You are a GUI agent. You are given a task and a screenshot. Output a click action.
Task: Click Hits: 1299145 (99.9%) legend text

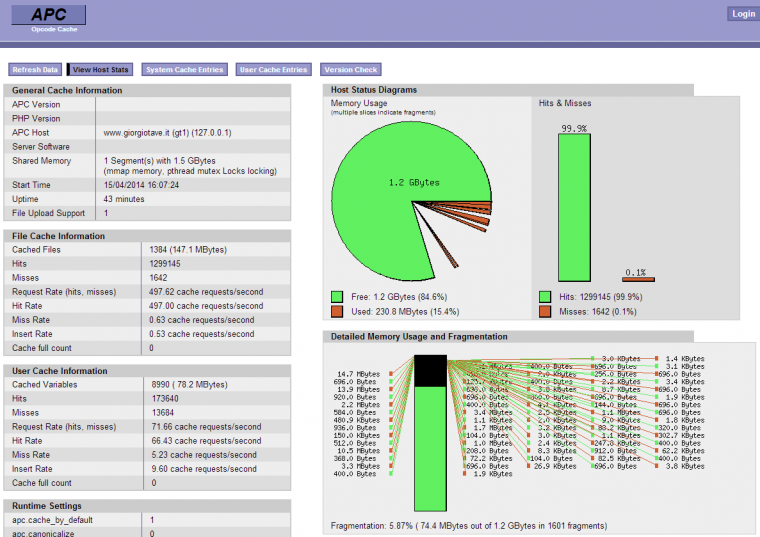click(x=601, y=297)
